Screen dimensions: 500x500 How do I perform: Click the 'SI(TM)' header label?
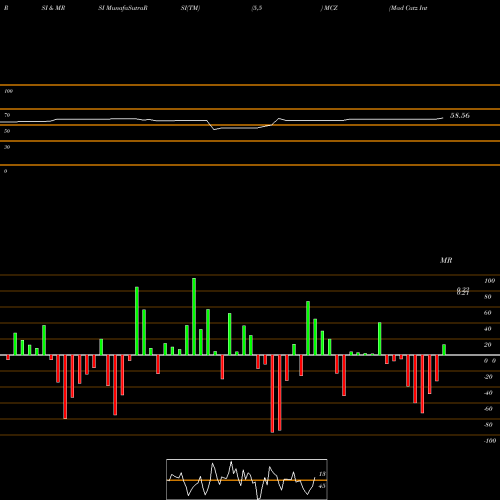pos(190,8)
